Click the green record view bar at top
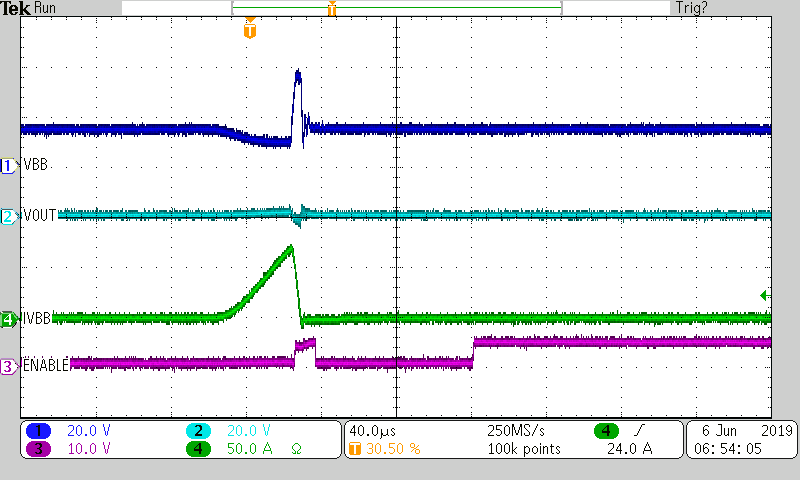Screen dimensions: 800x480 397,8
